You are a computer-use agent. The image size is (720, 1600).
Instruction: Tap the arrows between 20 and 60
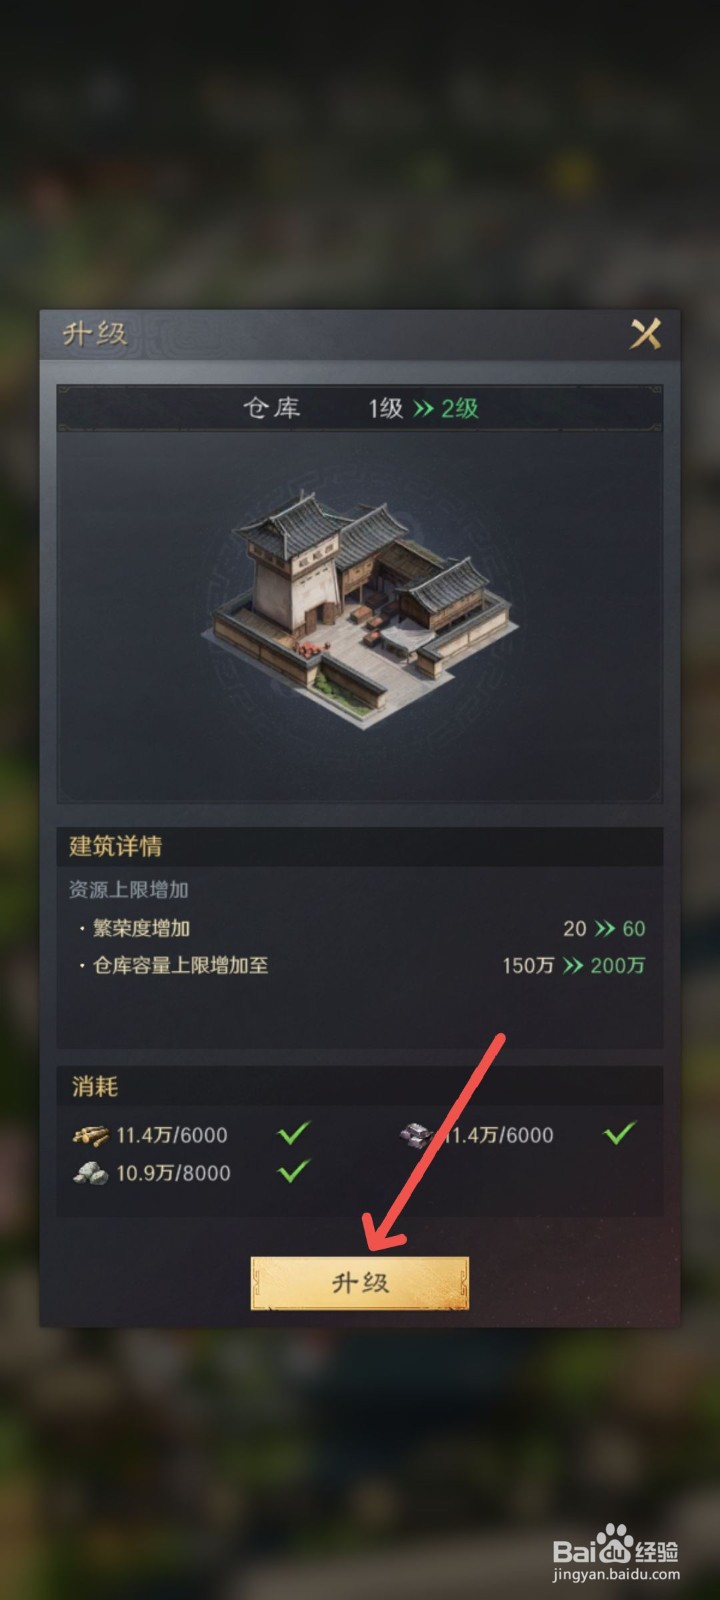click(x=605, y=929)
